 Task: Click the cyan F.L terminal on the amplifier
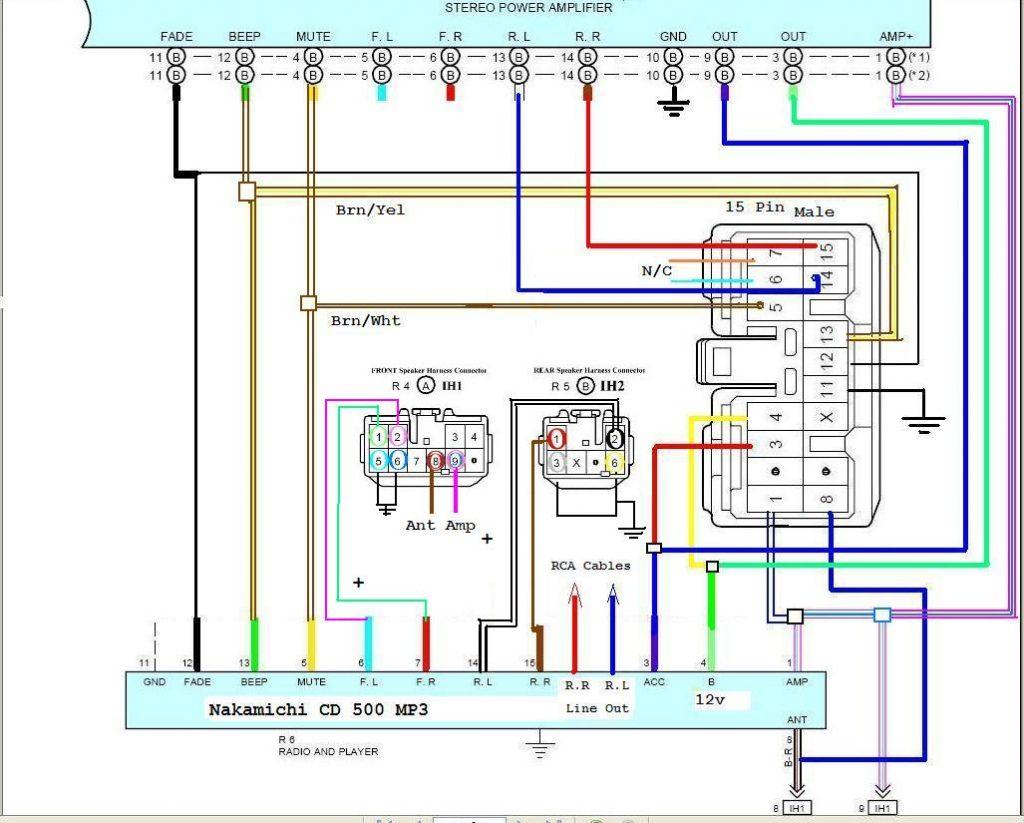(381, 92)
